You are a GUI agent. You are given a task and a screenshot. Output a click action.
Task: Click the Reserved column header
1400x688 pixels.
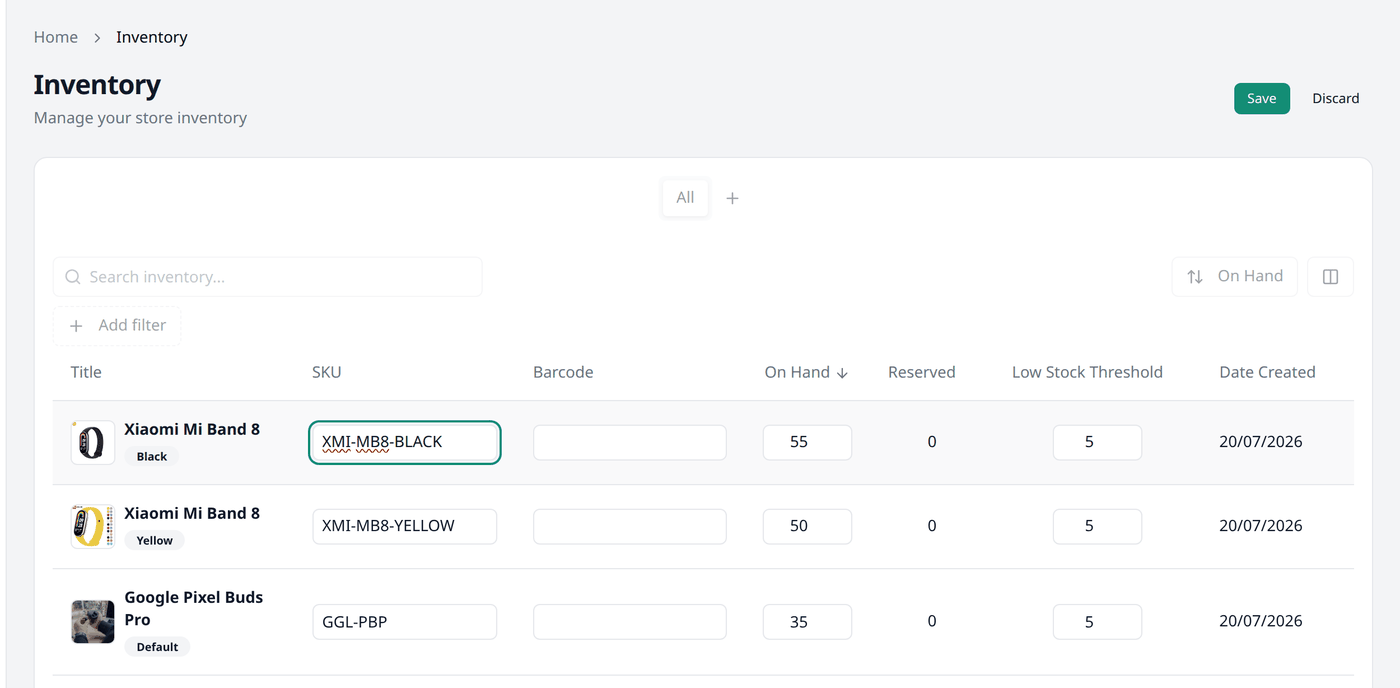(922, 372)
